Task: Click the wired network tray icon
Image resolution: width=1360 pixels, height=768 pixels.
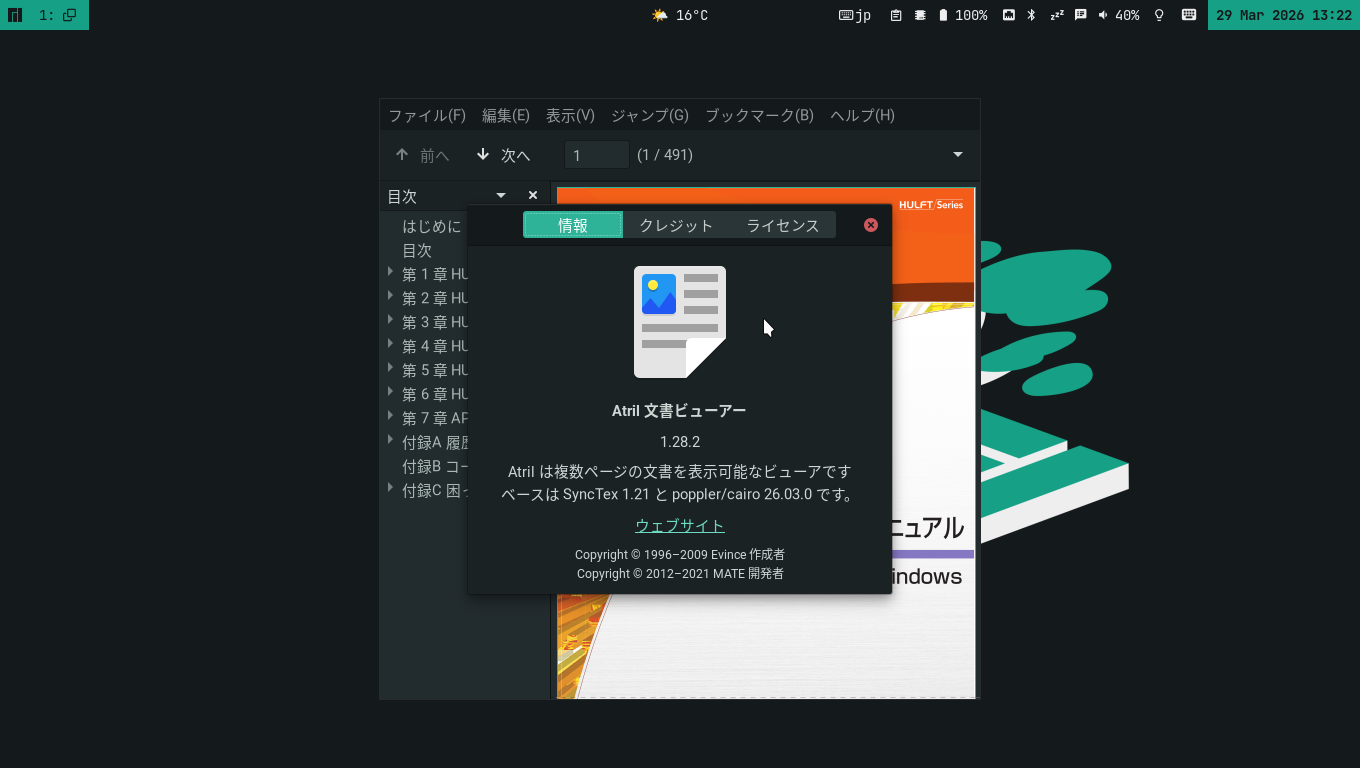Action: (x=1009, y=15)
